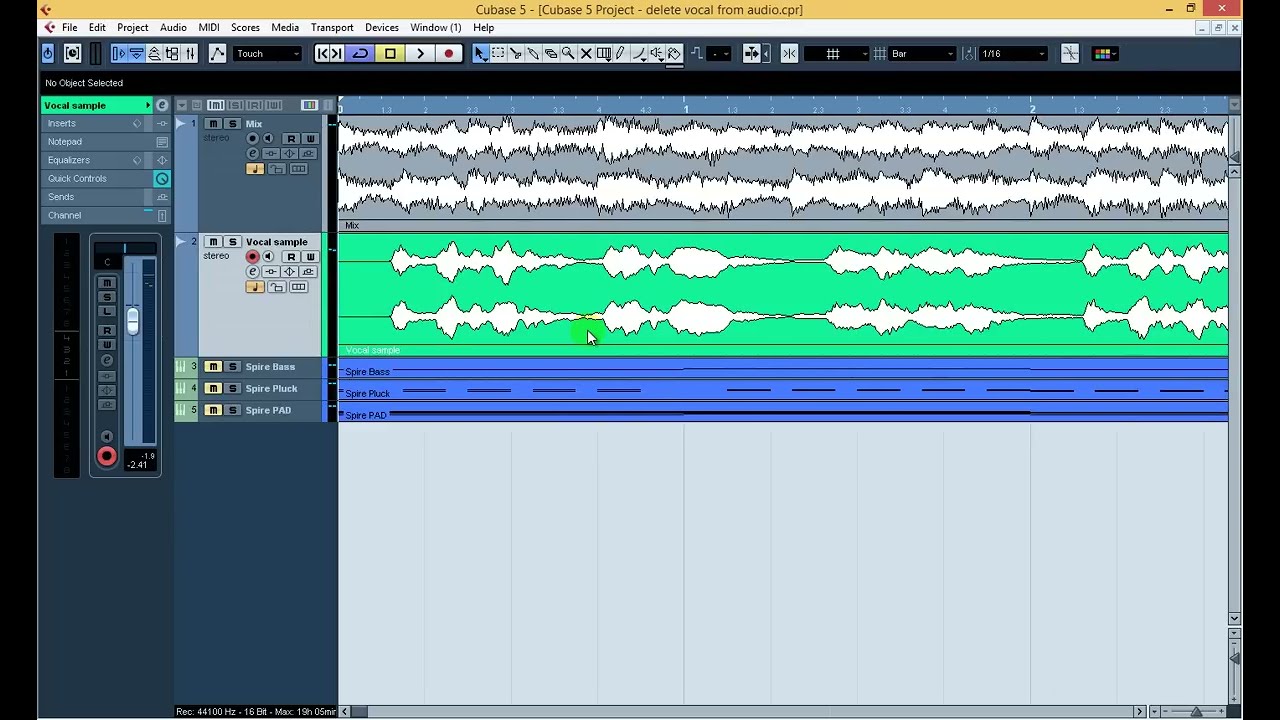Mute the Spire PAD track
1280x720 pixels.
pos(213,410)
